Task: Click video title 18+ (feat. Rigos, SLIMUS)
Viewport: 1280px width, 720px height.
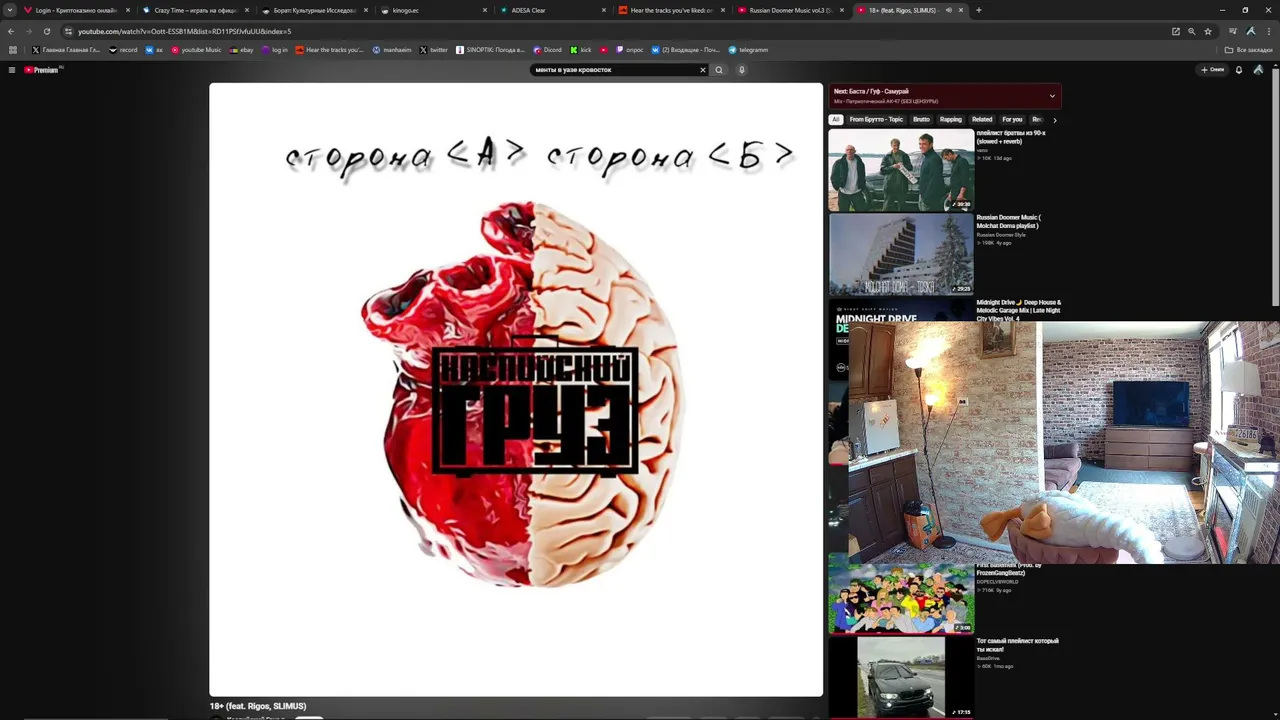Action: (258, 706)
